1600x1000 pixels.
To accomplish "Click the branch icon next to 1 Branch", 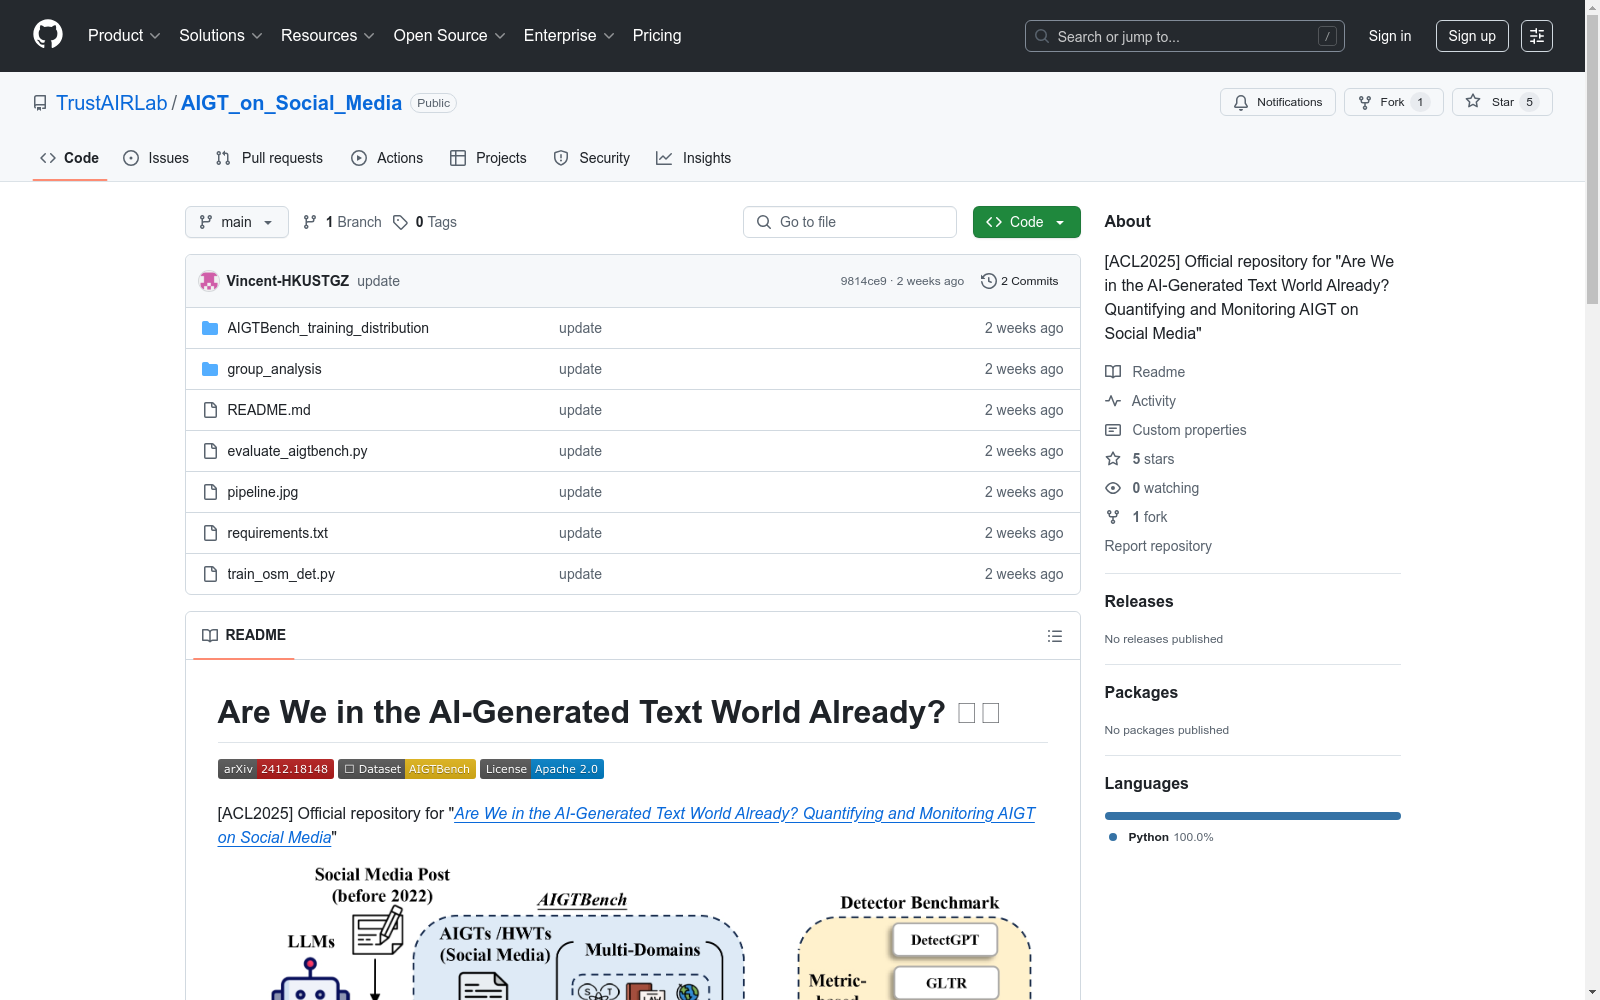I will click(310, 222).
